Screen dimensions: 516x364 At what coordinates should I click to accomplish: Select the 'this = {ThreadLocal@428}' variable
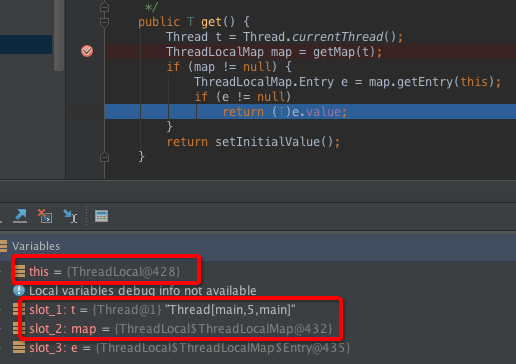pos(104,272)
